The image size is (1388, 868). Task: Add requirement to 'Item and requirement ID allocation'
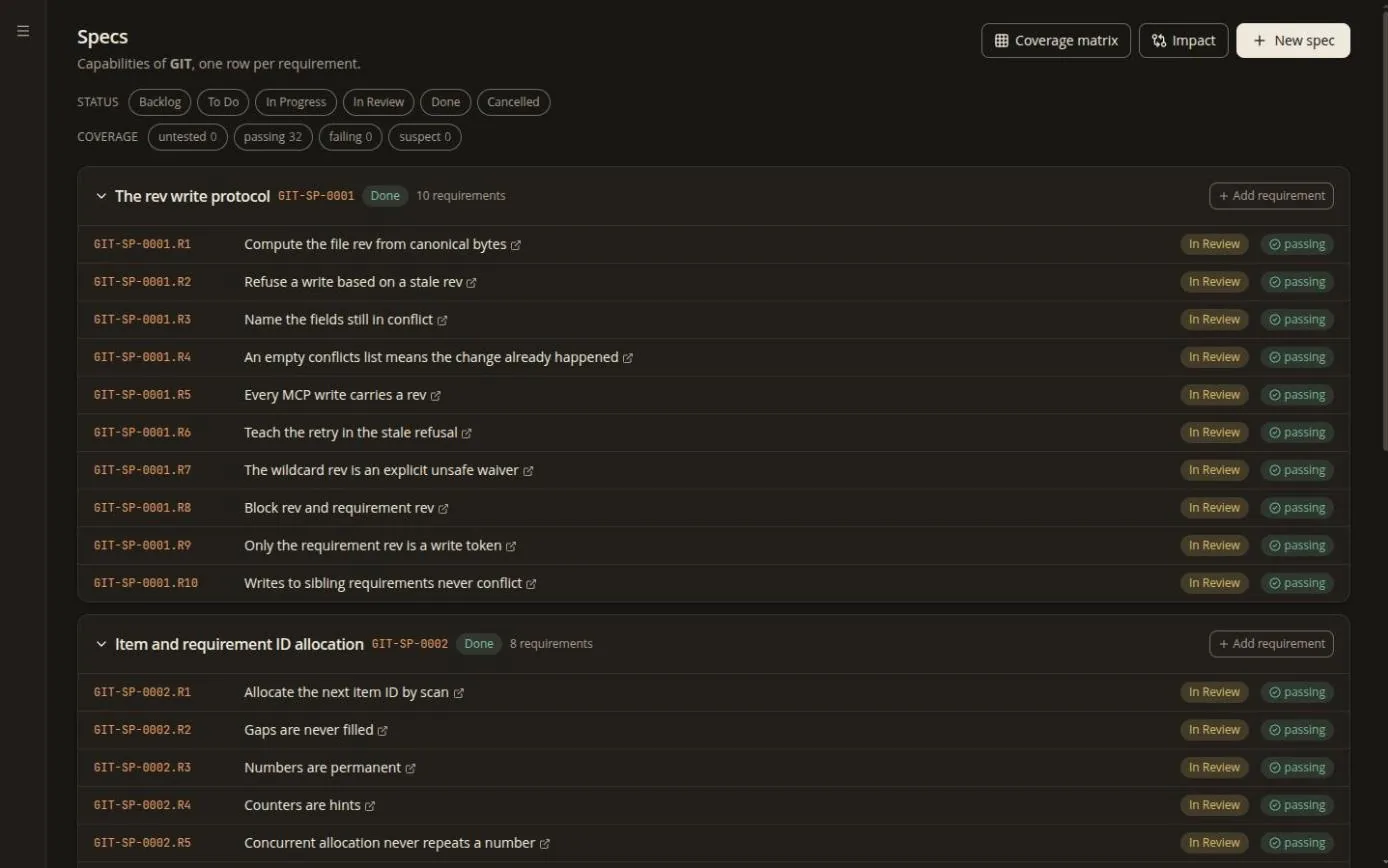click(1271, 644)
